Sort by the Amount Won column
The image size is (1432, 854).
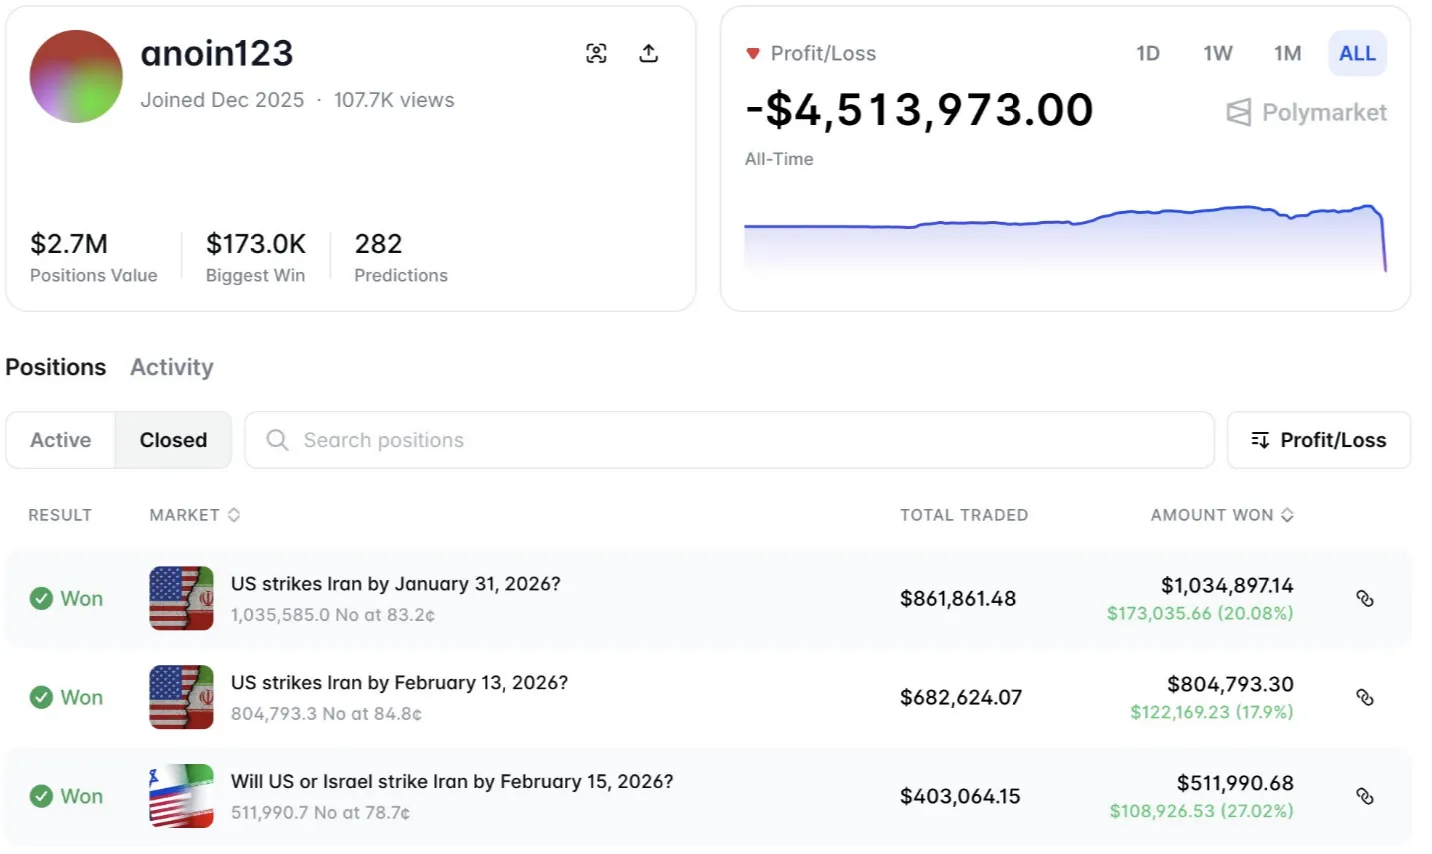1221,515
